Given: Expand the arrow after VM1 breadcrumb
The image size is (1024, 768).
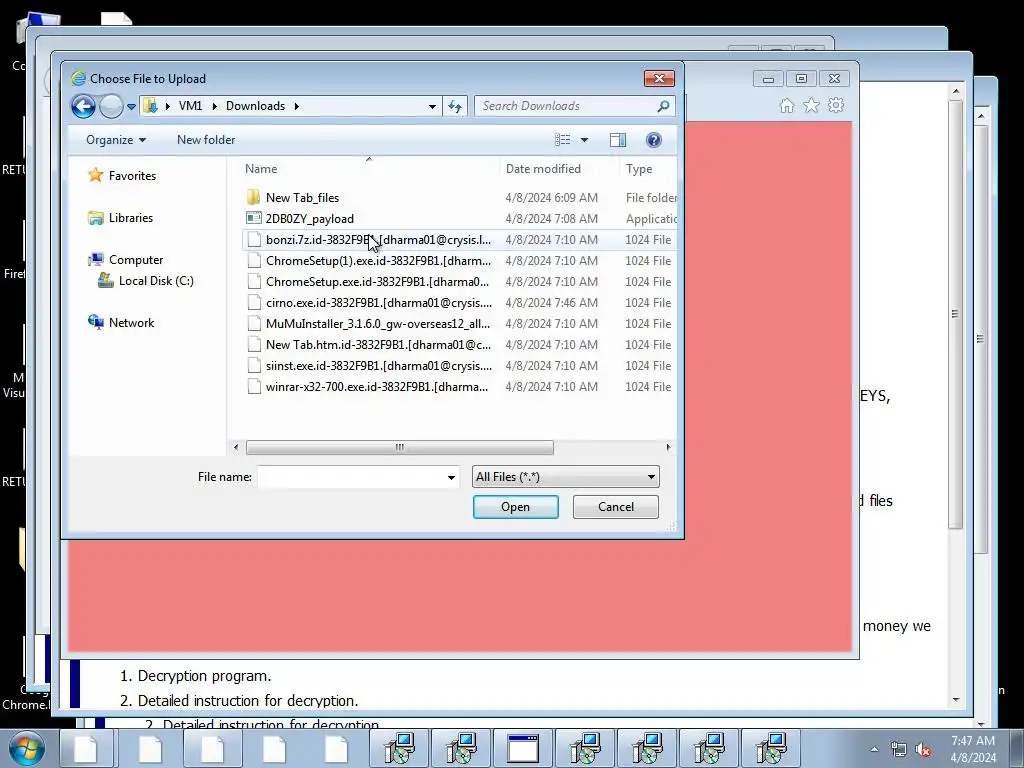Looking at the screenshot, I should tap(214, 106).
